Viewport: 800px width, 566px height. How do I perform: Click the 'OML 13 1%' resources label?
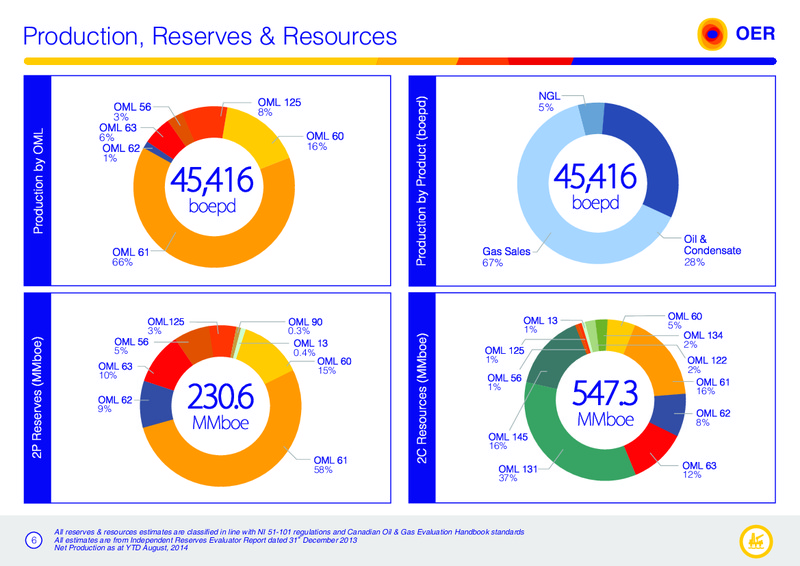(540, 325)
